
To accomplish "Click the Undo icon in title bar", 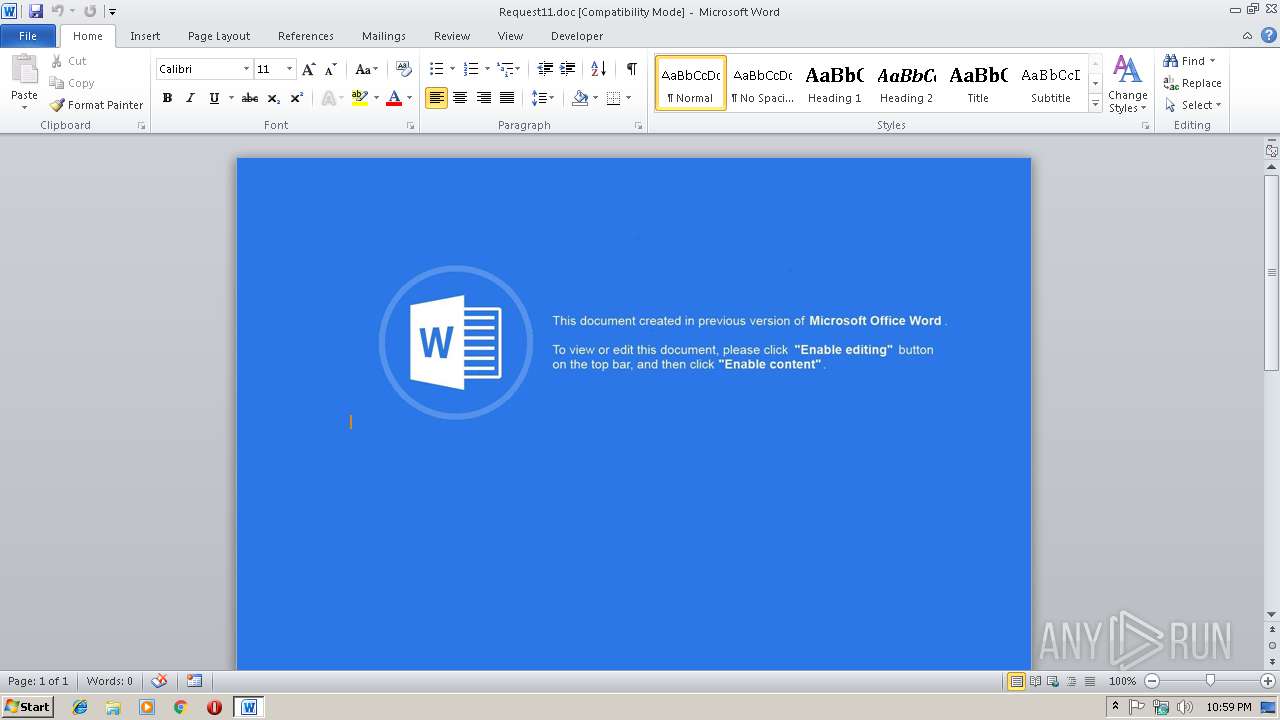I will pyautogui.click(x=57, y=11).
